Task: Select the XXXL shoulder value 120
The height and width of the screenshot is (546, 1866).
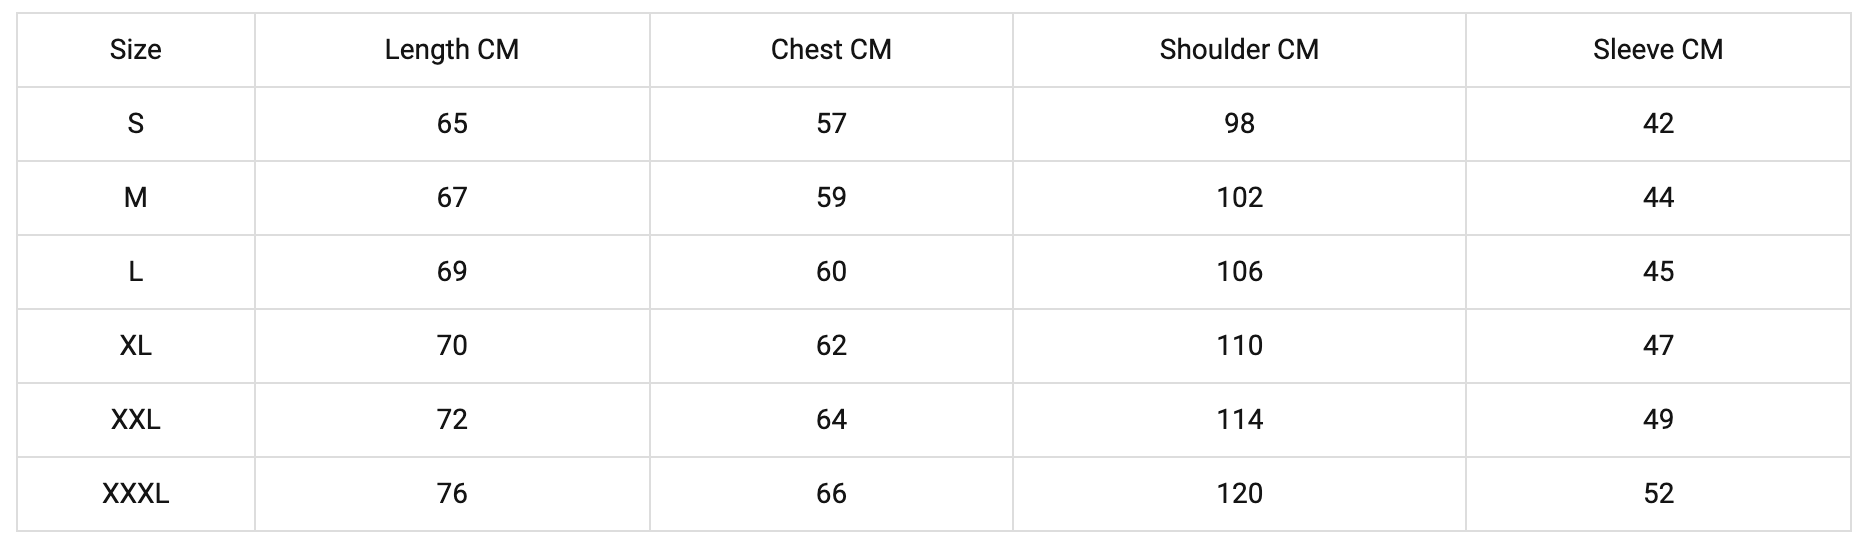Action: tap(1239, 494)
